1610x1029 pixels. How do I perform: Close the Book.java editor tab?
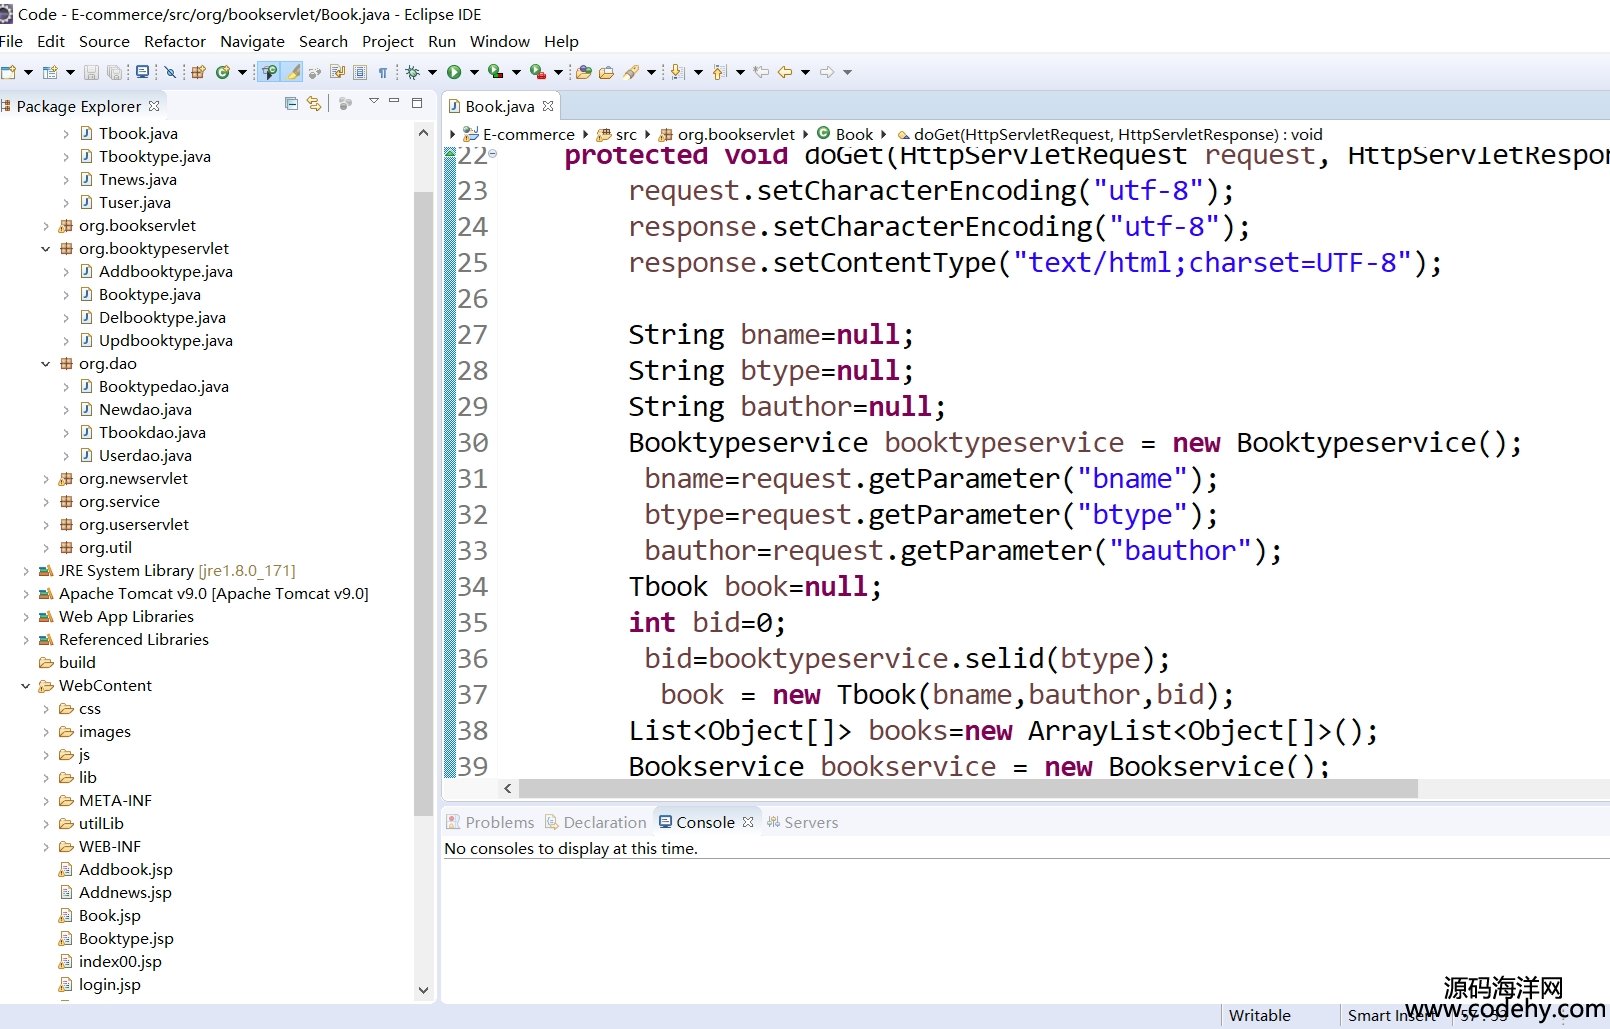[x=548, y=106]
